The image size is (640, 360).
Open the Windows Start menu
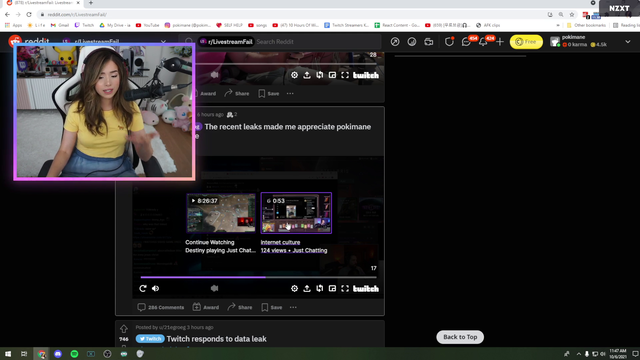coord(8,354)
